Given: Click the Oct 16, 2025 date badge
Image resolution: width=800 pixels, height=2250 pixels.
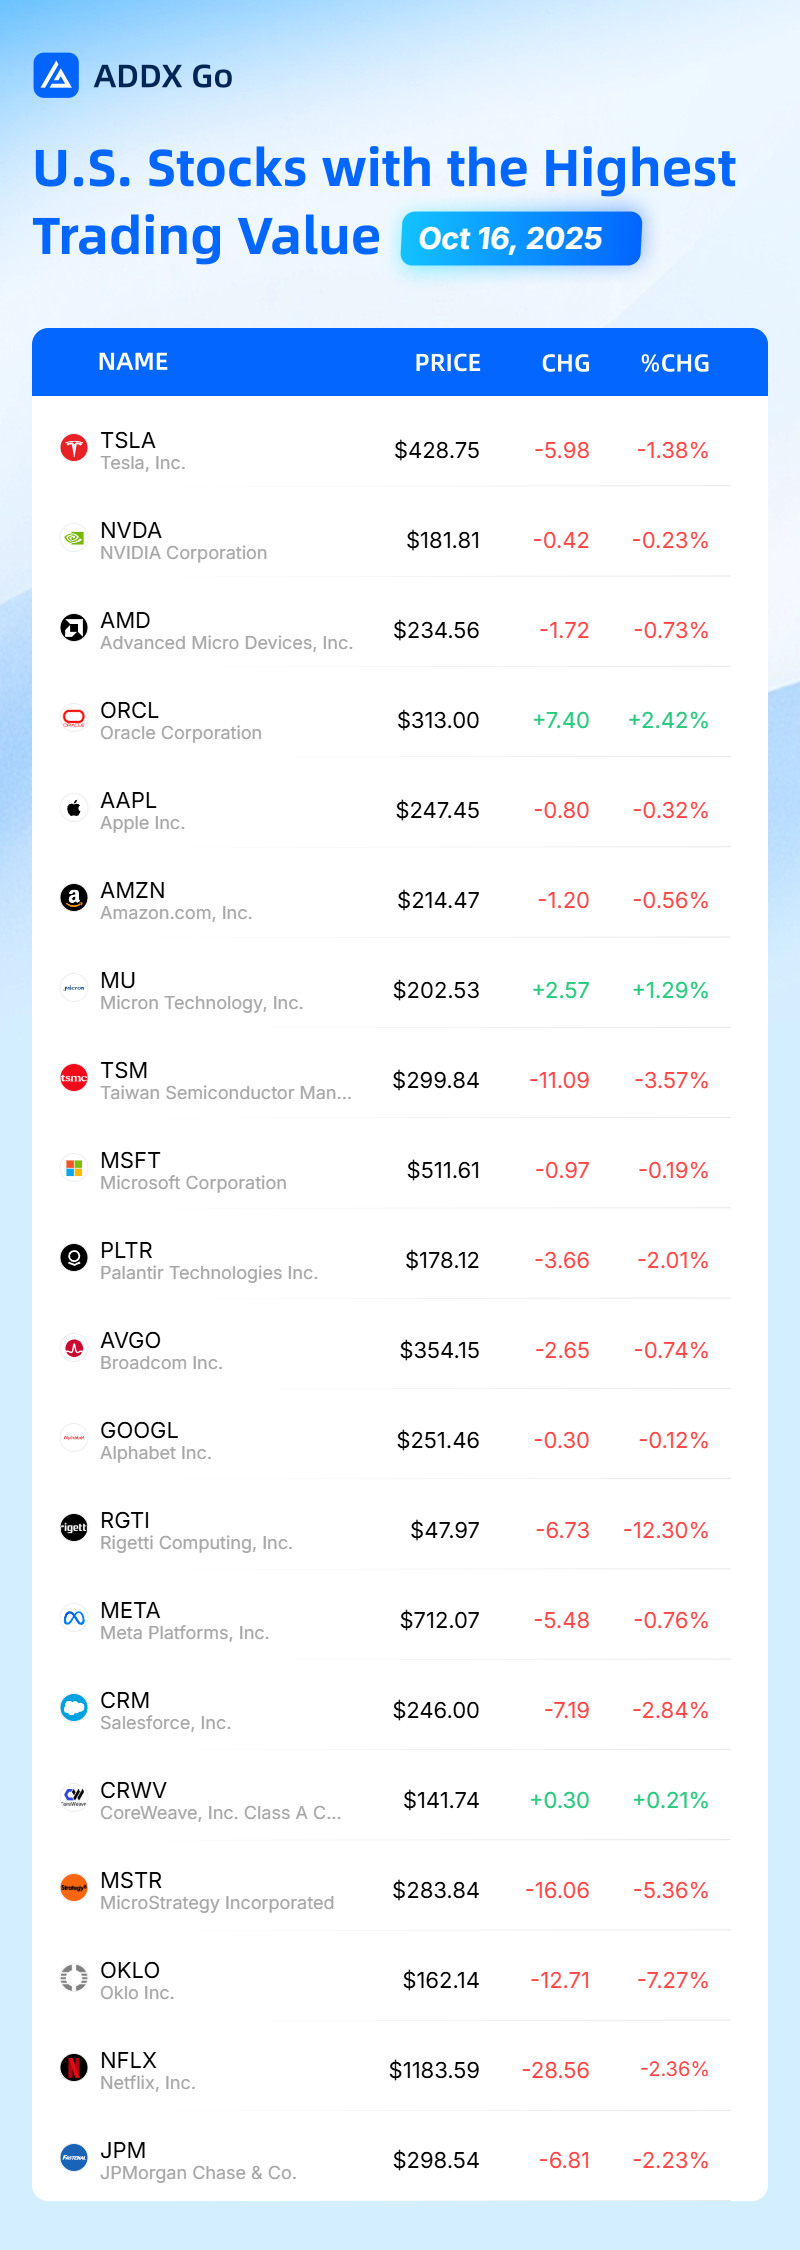Looking at the screenshot, I should (521, 239).
